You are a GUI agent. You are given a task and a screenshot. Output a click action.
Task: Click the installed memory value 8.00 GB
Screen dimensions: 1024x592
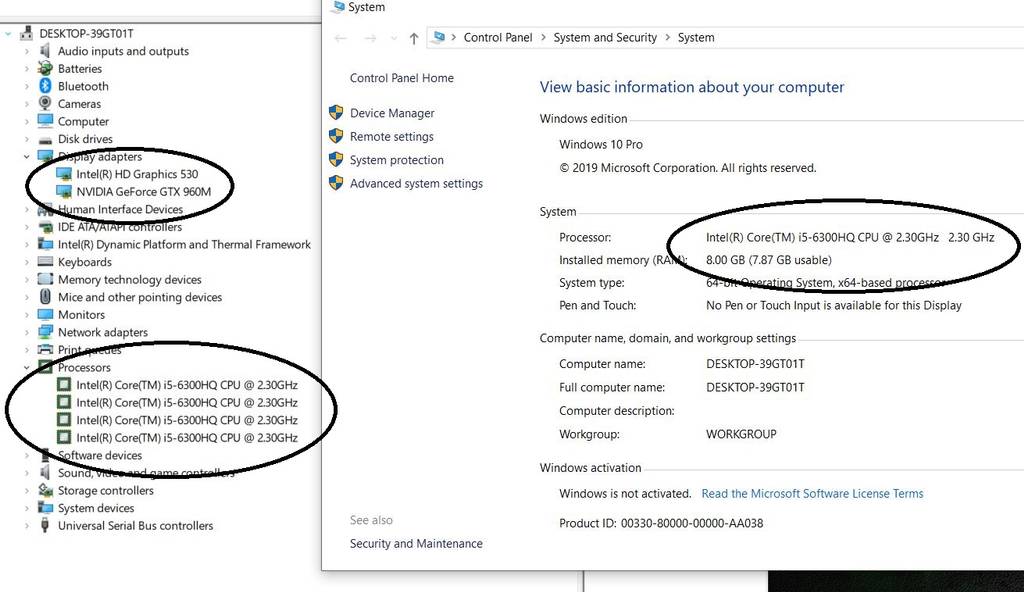pyautogui.click(x=769, y=260)
